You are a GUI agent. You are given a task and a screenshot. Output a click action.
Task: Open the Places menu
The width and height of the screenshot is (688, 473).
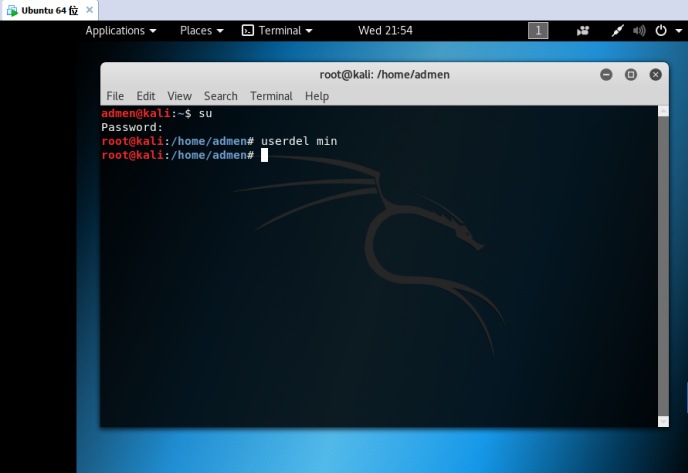(x=201, y=31)
